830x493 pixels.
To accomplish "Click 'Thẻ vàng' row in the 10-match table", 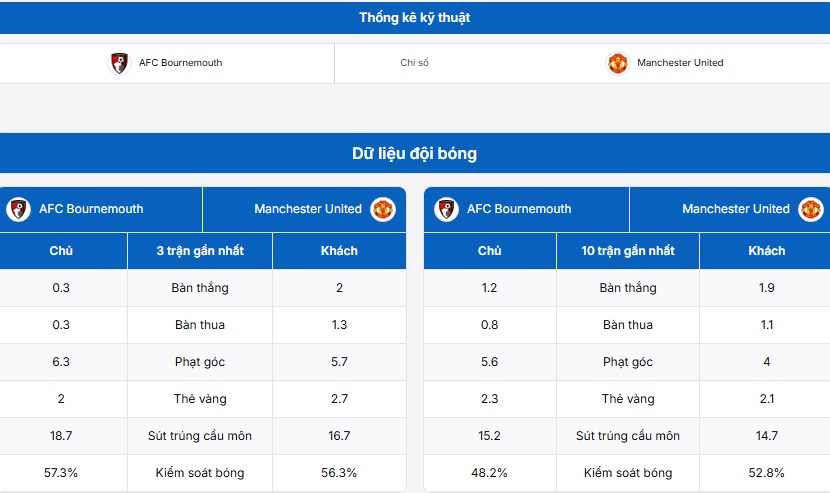I will click(x=628, y=399).
